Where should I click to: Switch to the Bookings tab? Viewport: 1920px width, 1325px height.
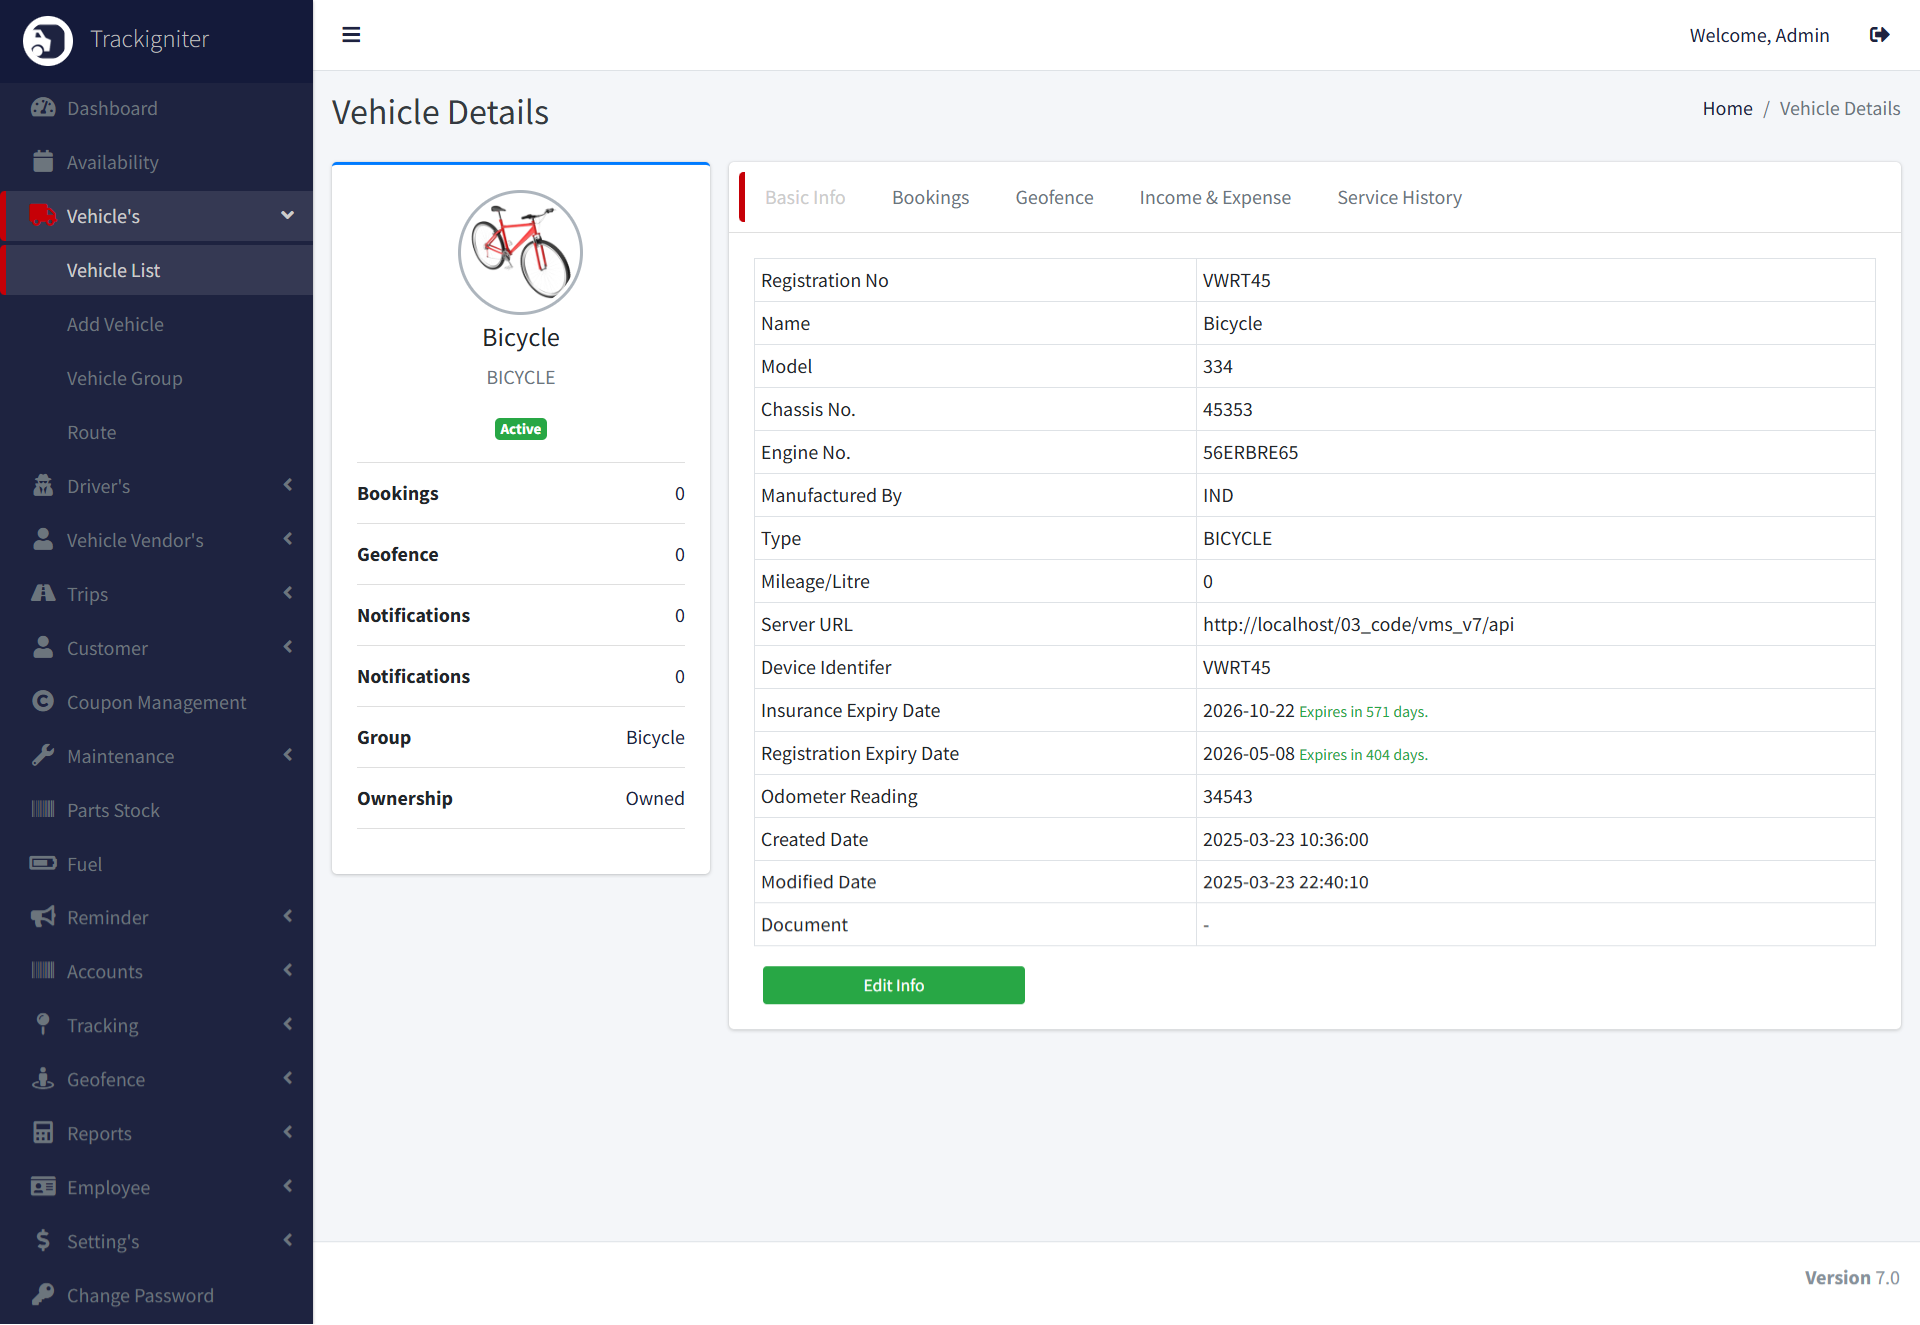click(930, 197)
